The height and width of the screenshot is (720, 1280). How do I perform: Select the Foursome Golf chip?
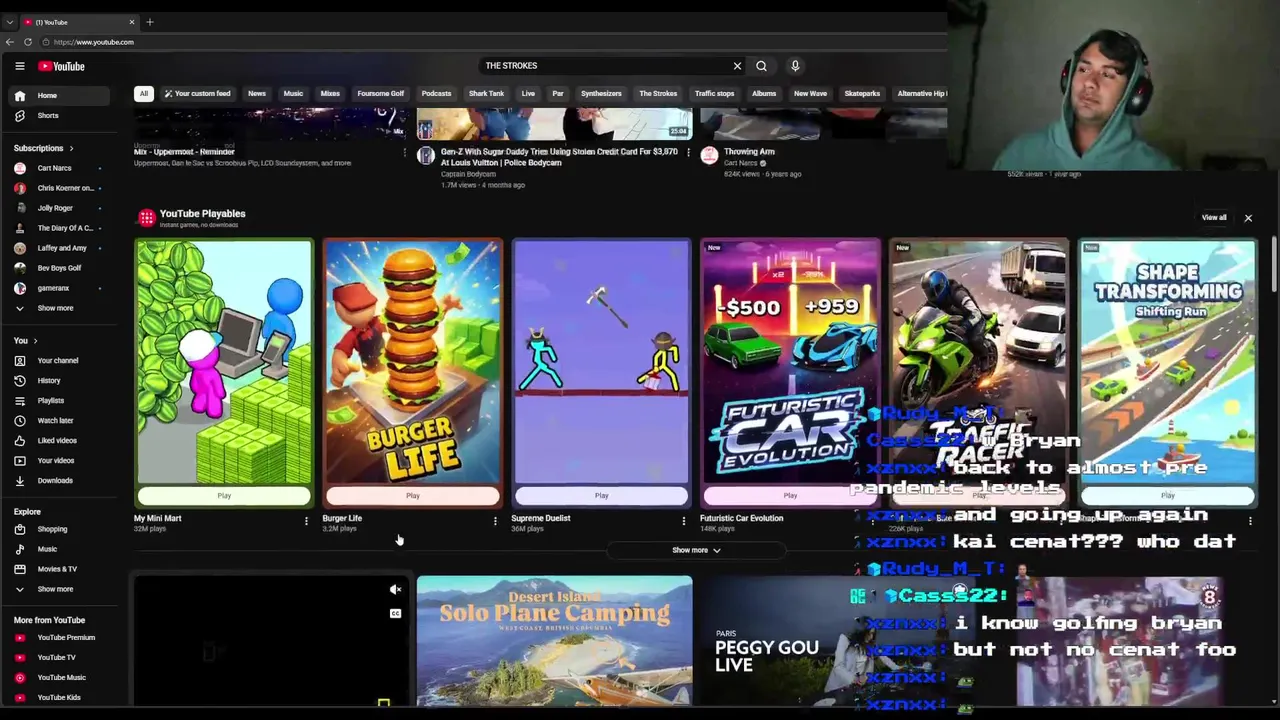pos(381,94)
